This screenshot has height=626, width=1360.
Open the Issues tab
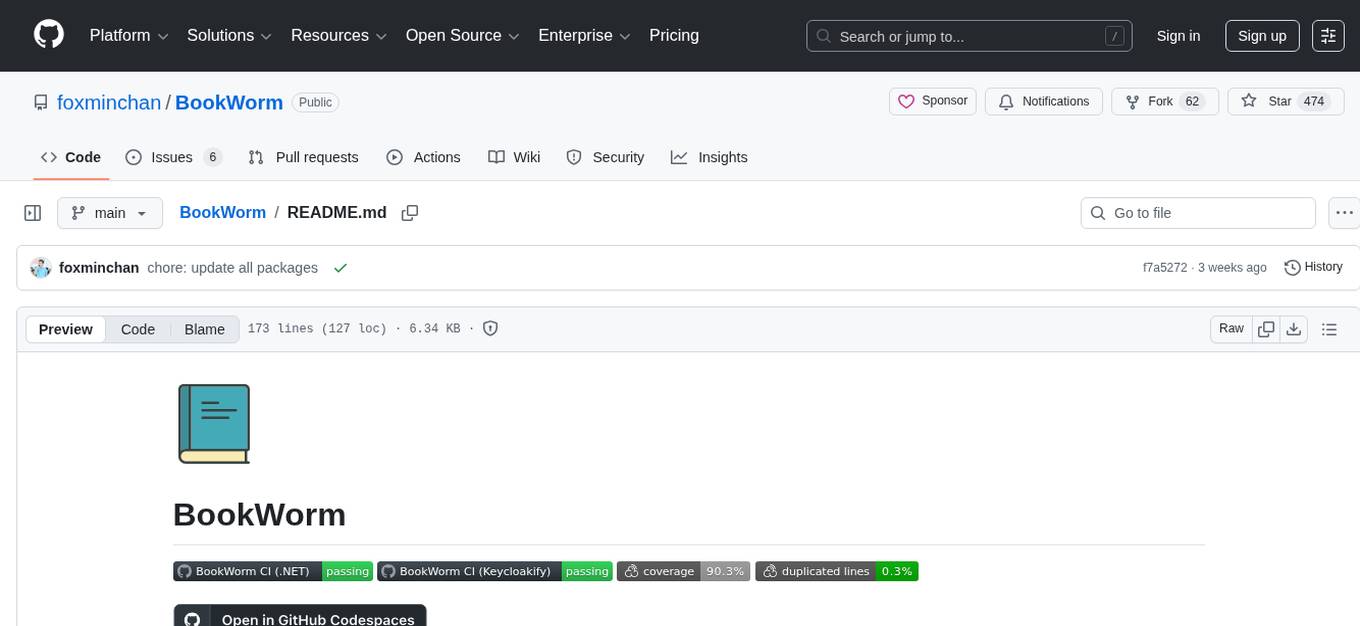pos(173,157)
